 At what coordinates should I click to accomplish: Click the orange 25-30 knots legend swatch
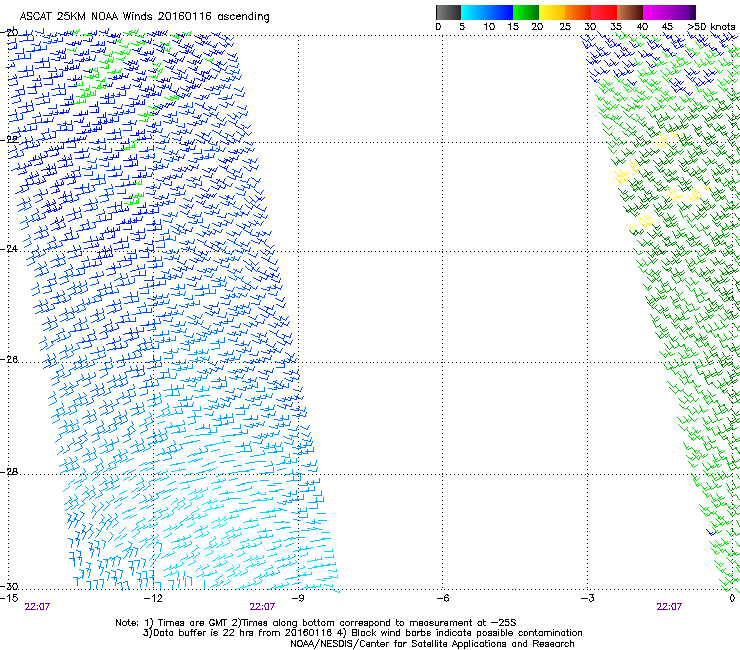[578, 12]
